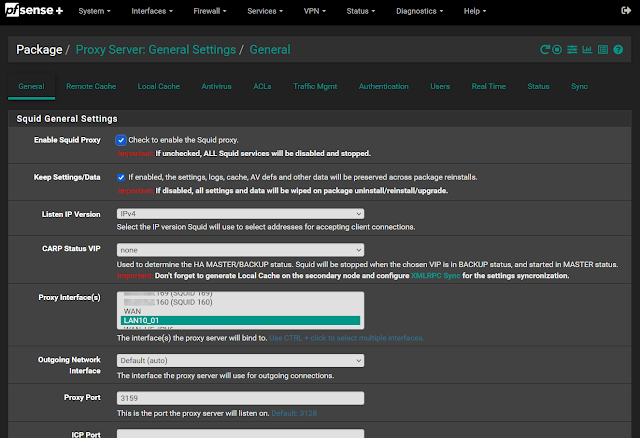Viewport: 640px width, 438px height.
Task: Switch to the Antivirus tab
Action: (x=216, y=87)
